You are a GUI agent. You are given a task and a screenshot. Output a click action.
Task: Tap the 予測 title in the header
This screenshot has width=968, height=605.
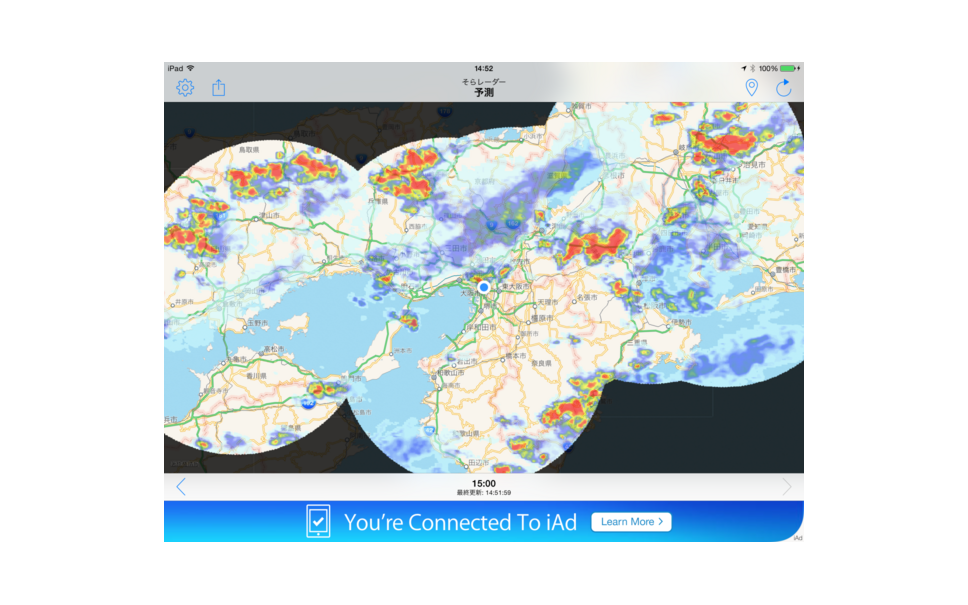click(x=484, y=93)
